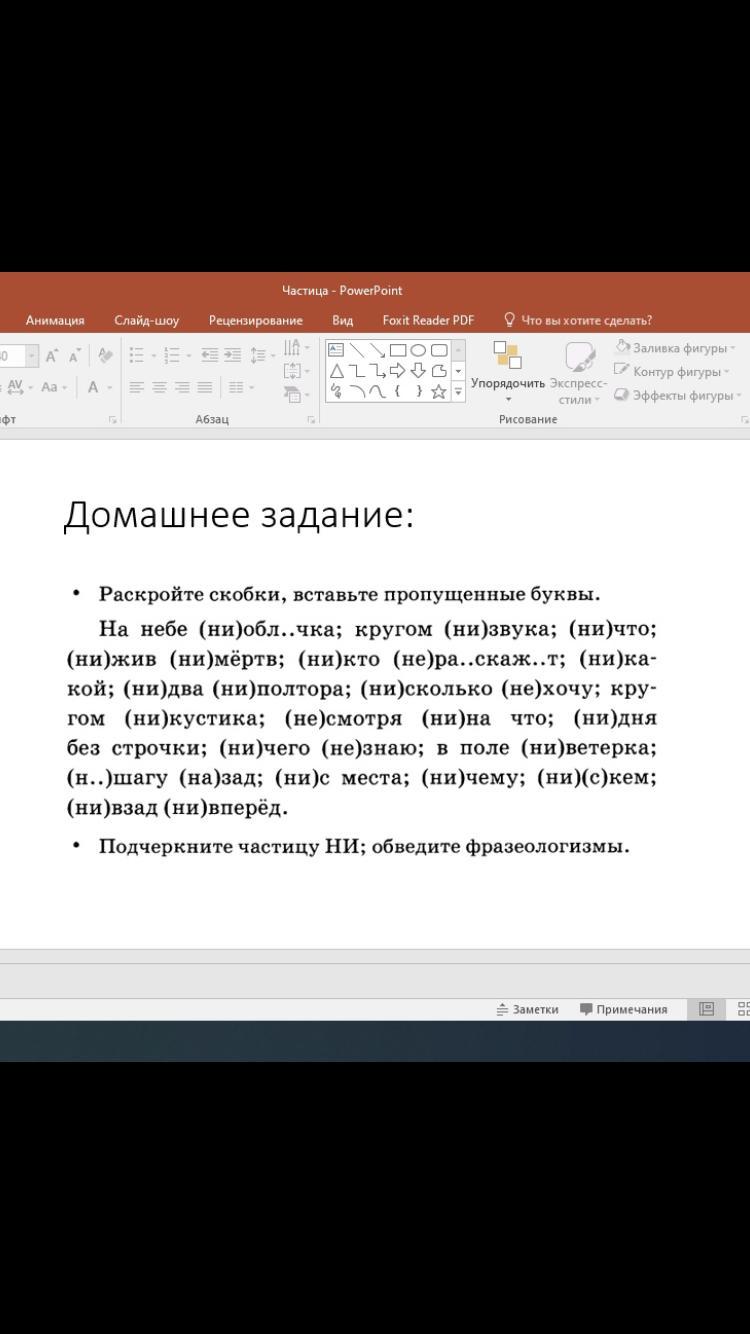750x1334 pixels.
Task: Toggle the Normal view button
Action: [706, 1009]
